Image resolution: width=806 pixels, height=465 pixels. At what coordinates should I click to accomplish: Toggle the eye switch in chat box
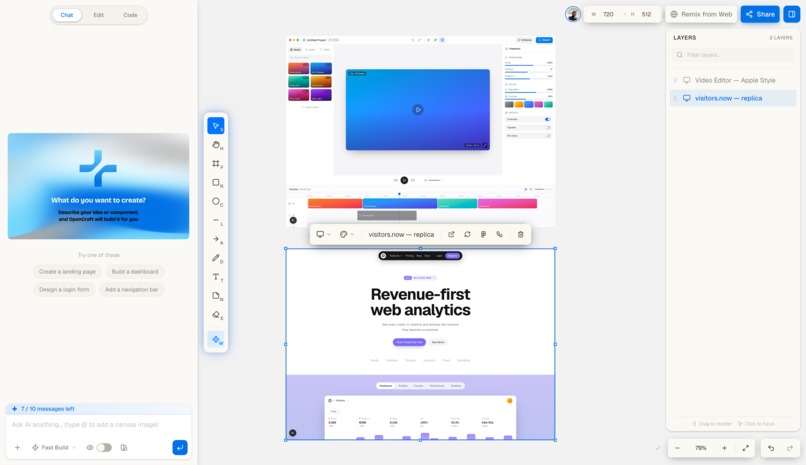[104, 448]
